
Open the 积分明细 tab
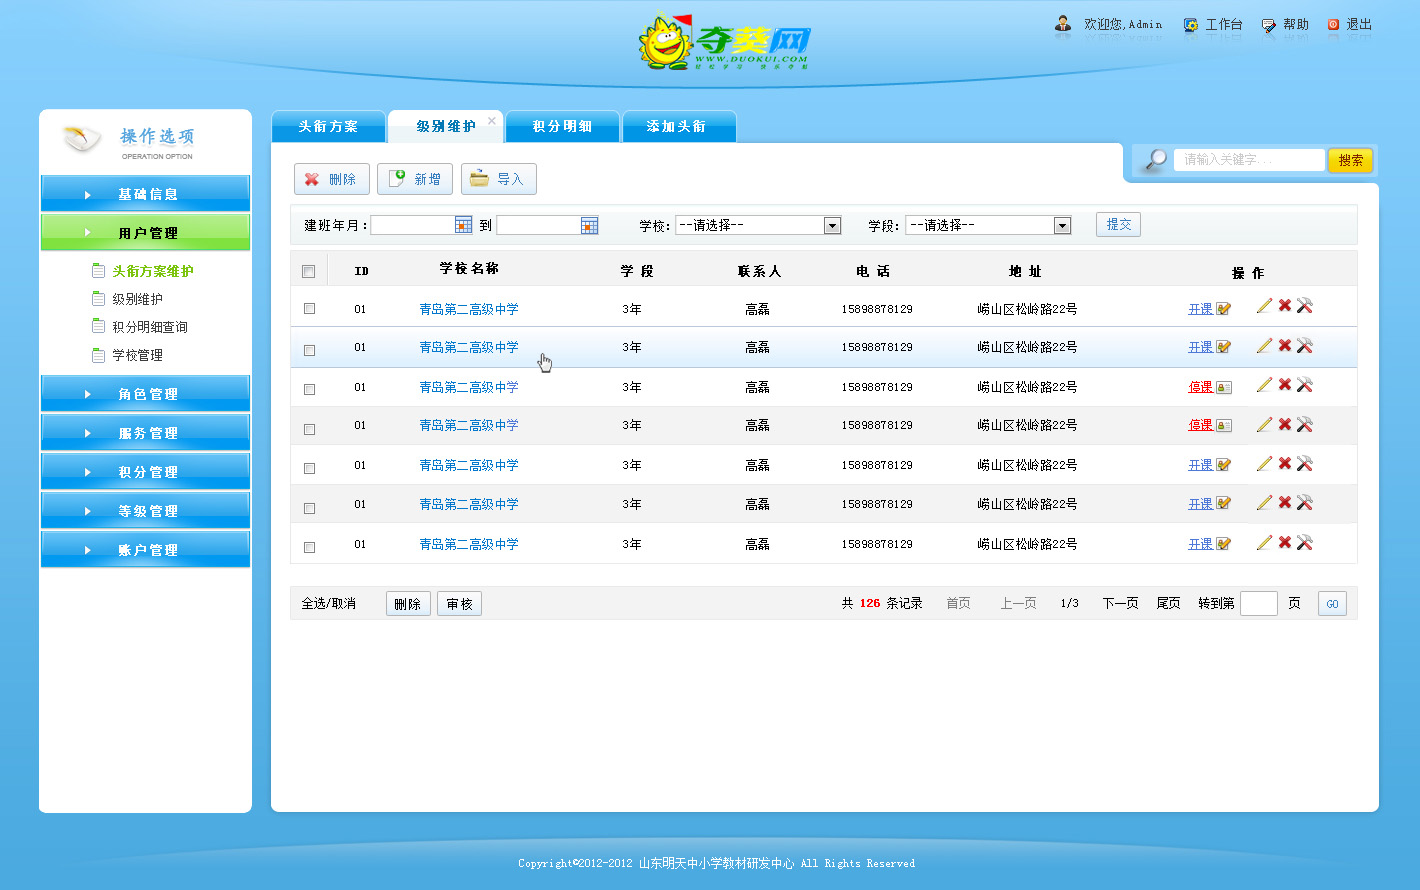(x=562, y=126)
